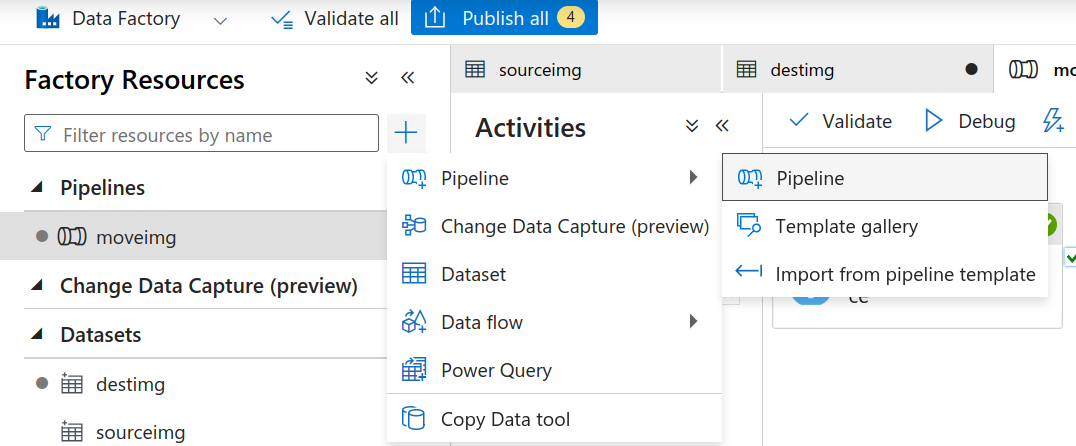The image size is (1076, 446).
Task: Collapse the Change Data Capture (preview) section
Action: coord(38,285)
